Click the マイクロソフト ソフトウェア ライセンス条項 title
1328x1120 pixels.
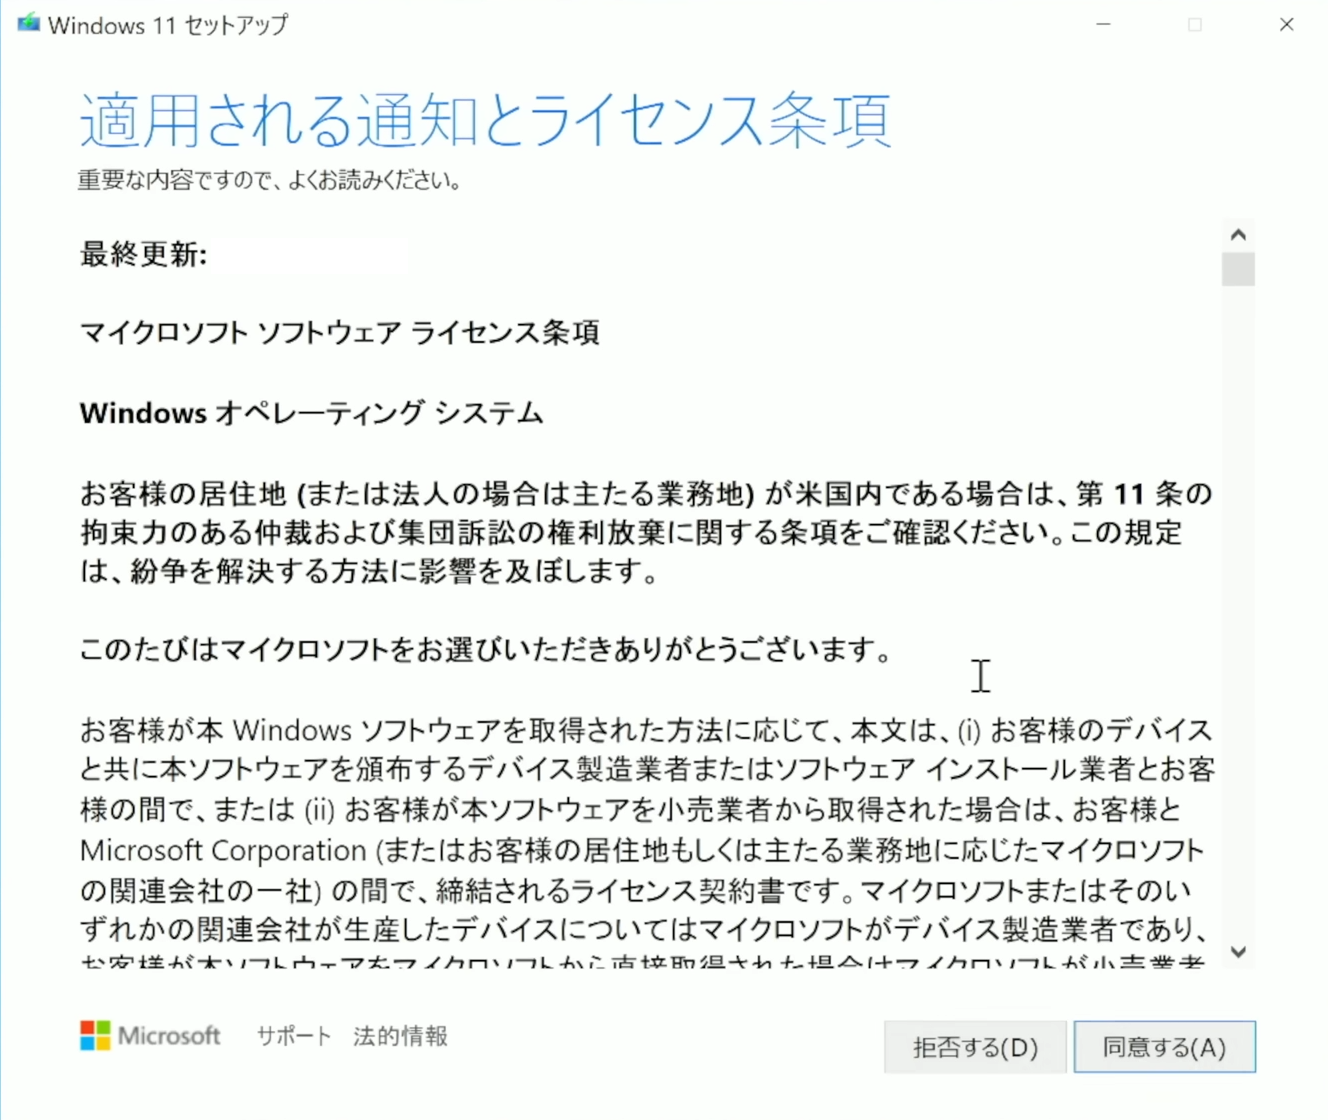pyautogui.click(x=339, y=332)
